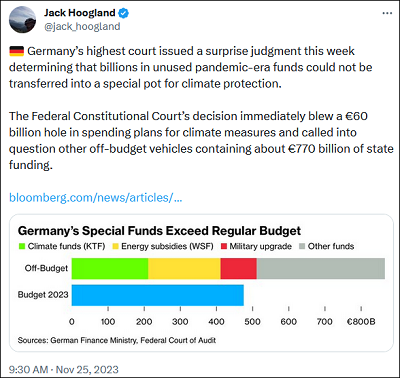Click the chart title Germany's Special Funds

tap(159, 231)
